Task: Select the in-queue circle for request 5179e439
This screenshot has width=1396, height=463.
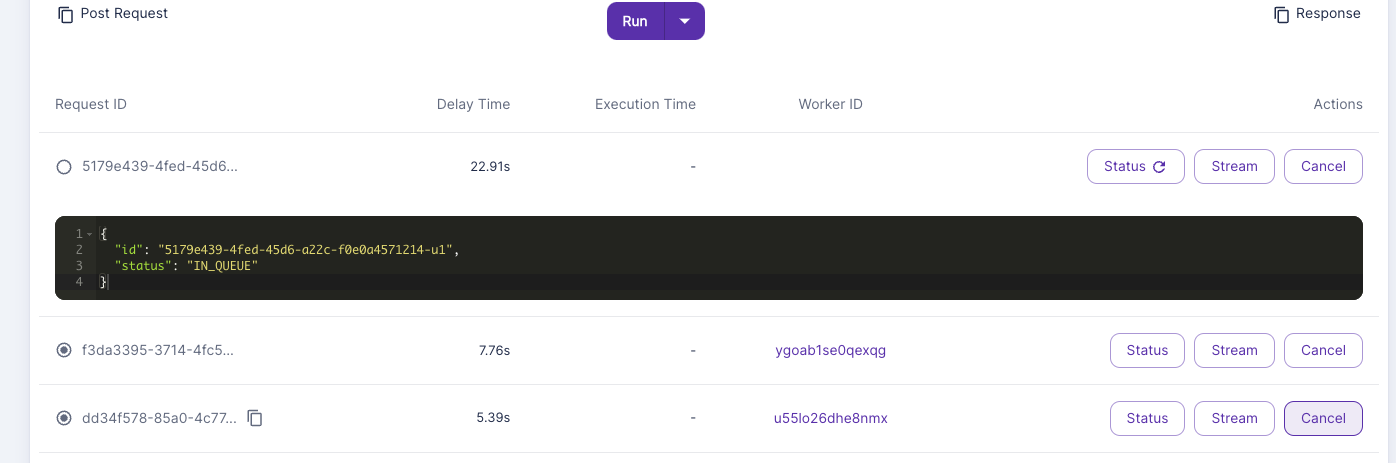Action: click(x=64, y=167)
